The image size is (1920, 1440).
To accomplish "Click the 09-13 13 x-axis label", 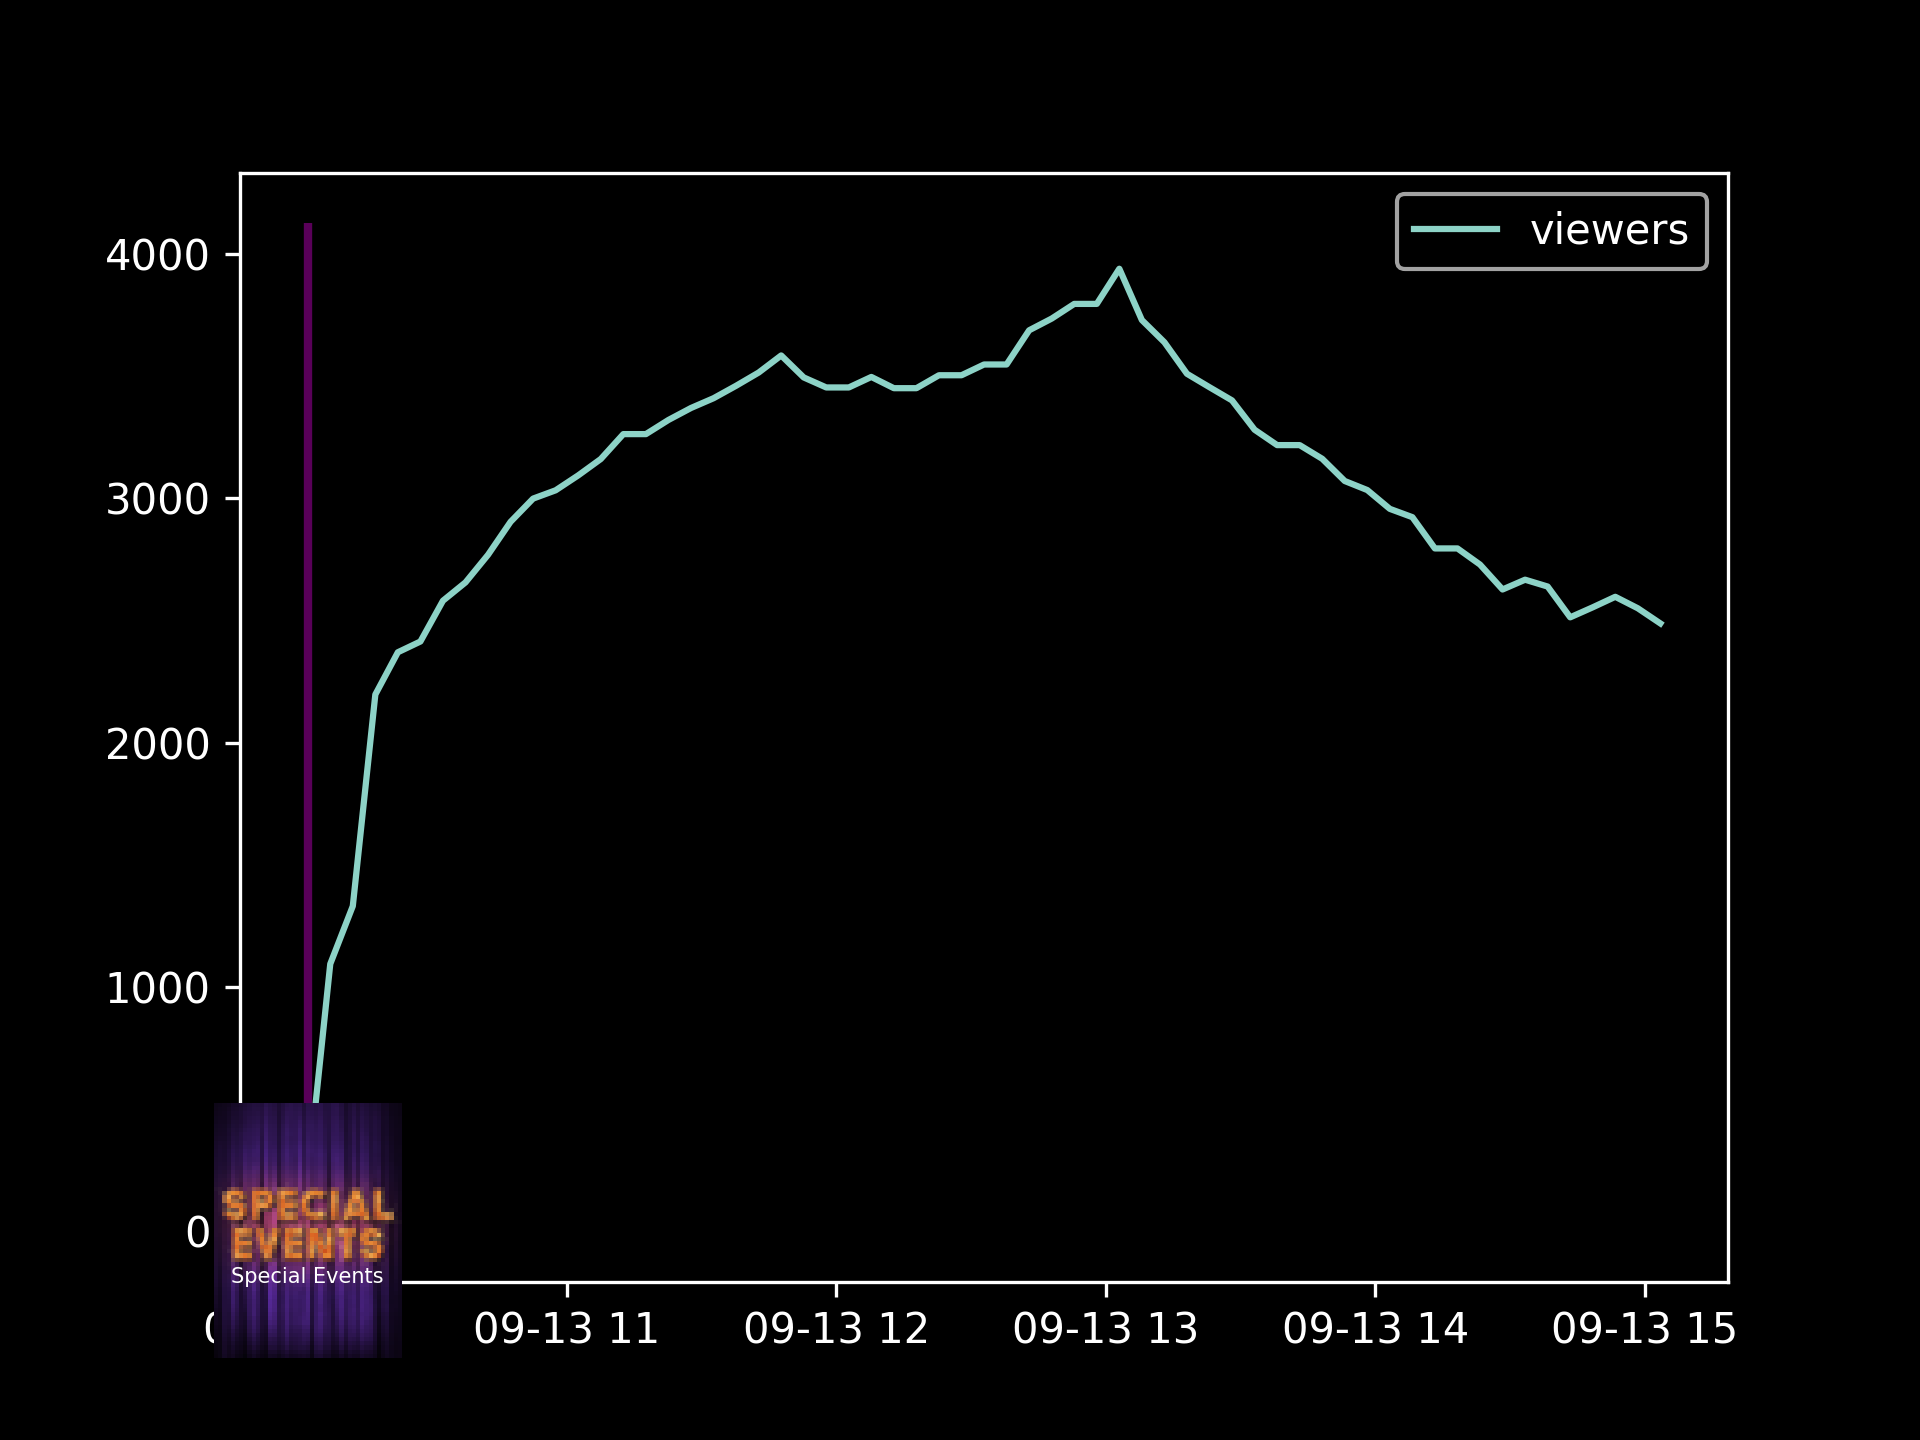I will pos(1105,1330).
